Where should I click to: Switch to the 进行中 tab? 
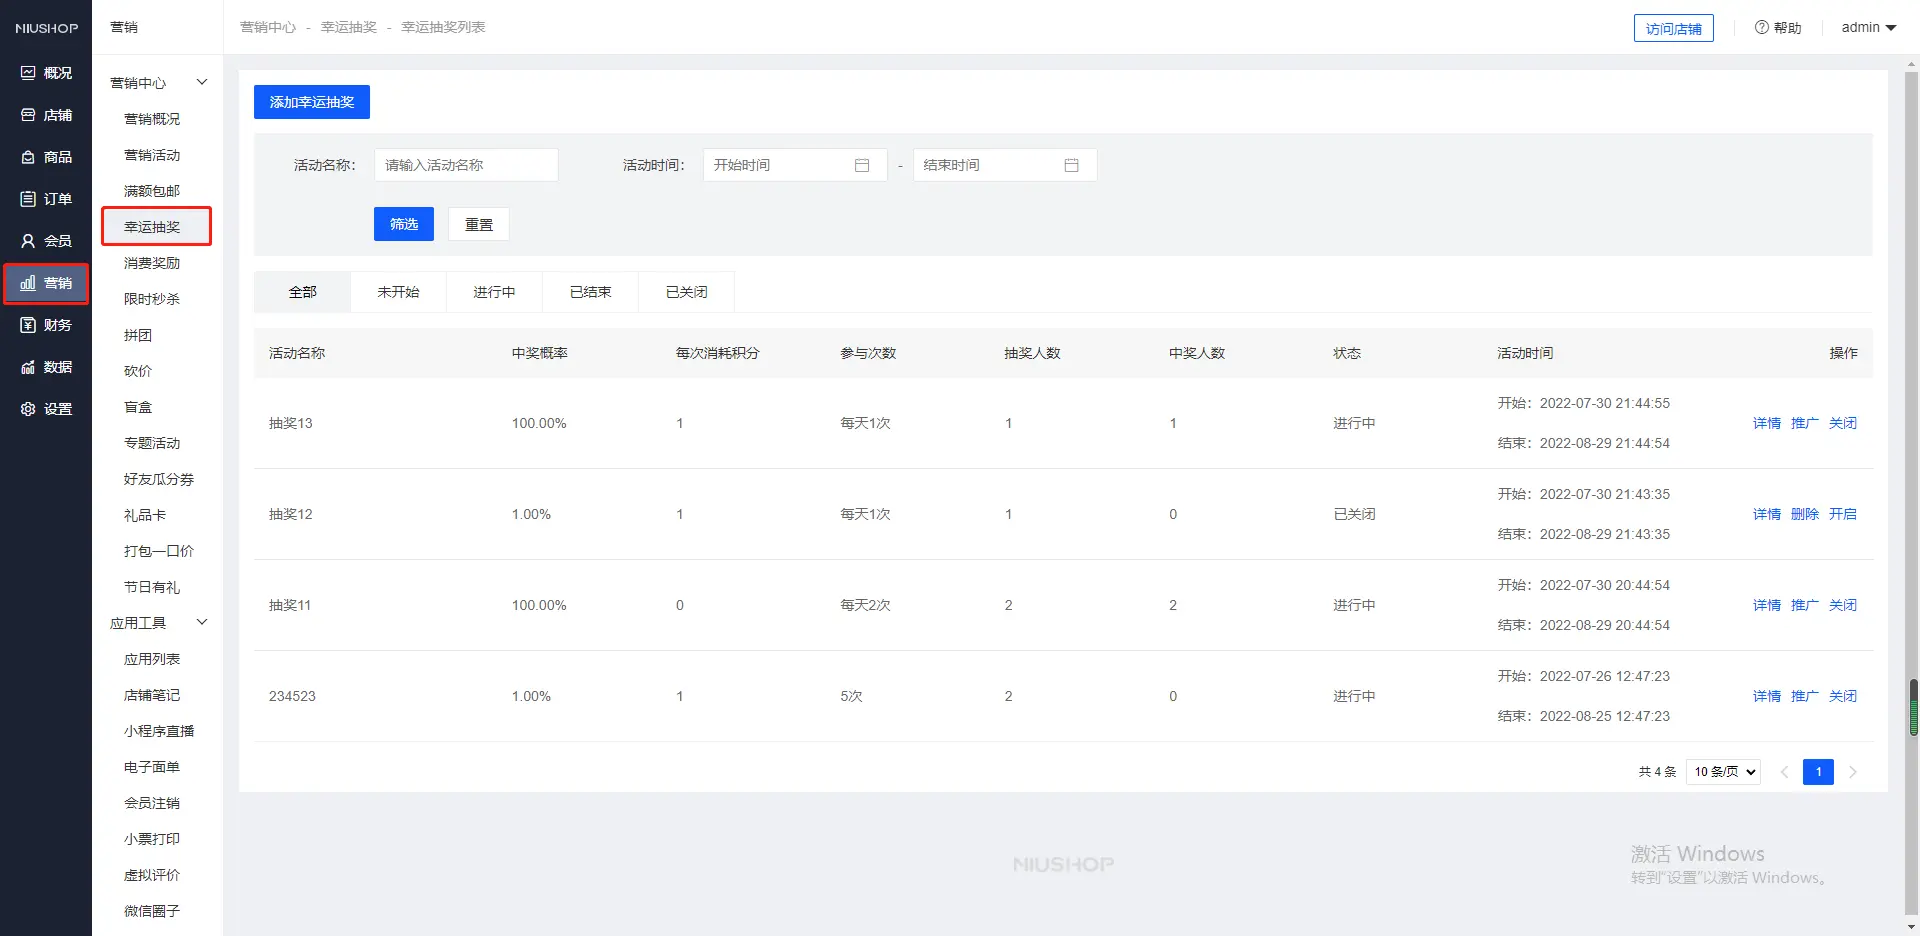(x=494, y=292)
